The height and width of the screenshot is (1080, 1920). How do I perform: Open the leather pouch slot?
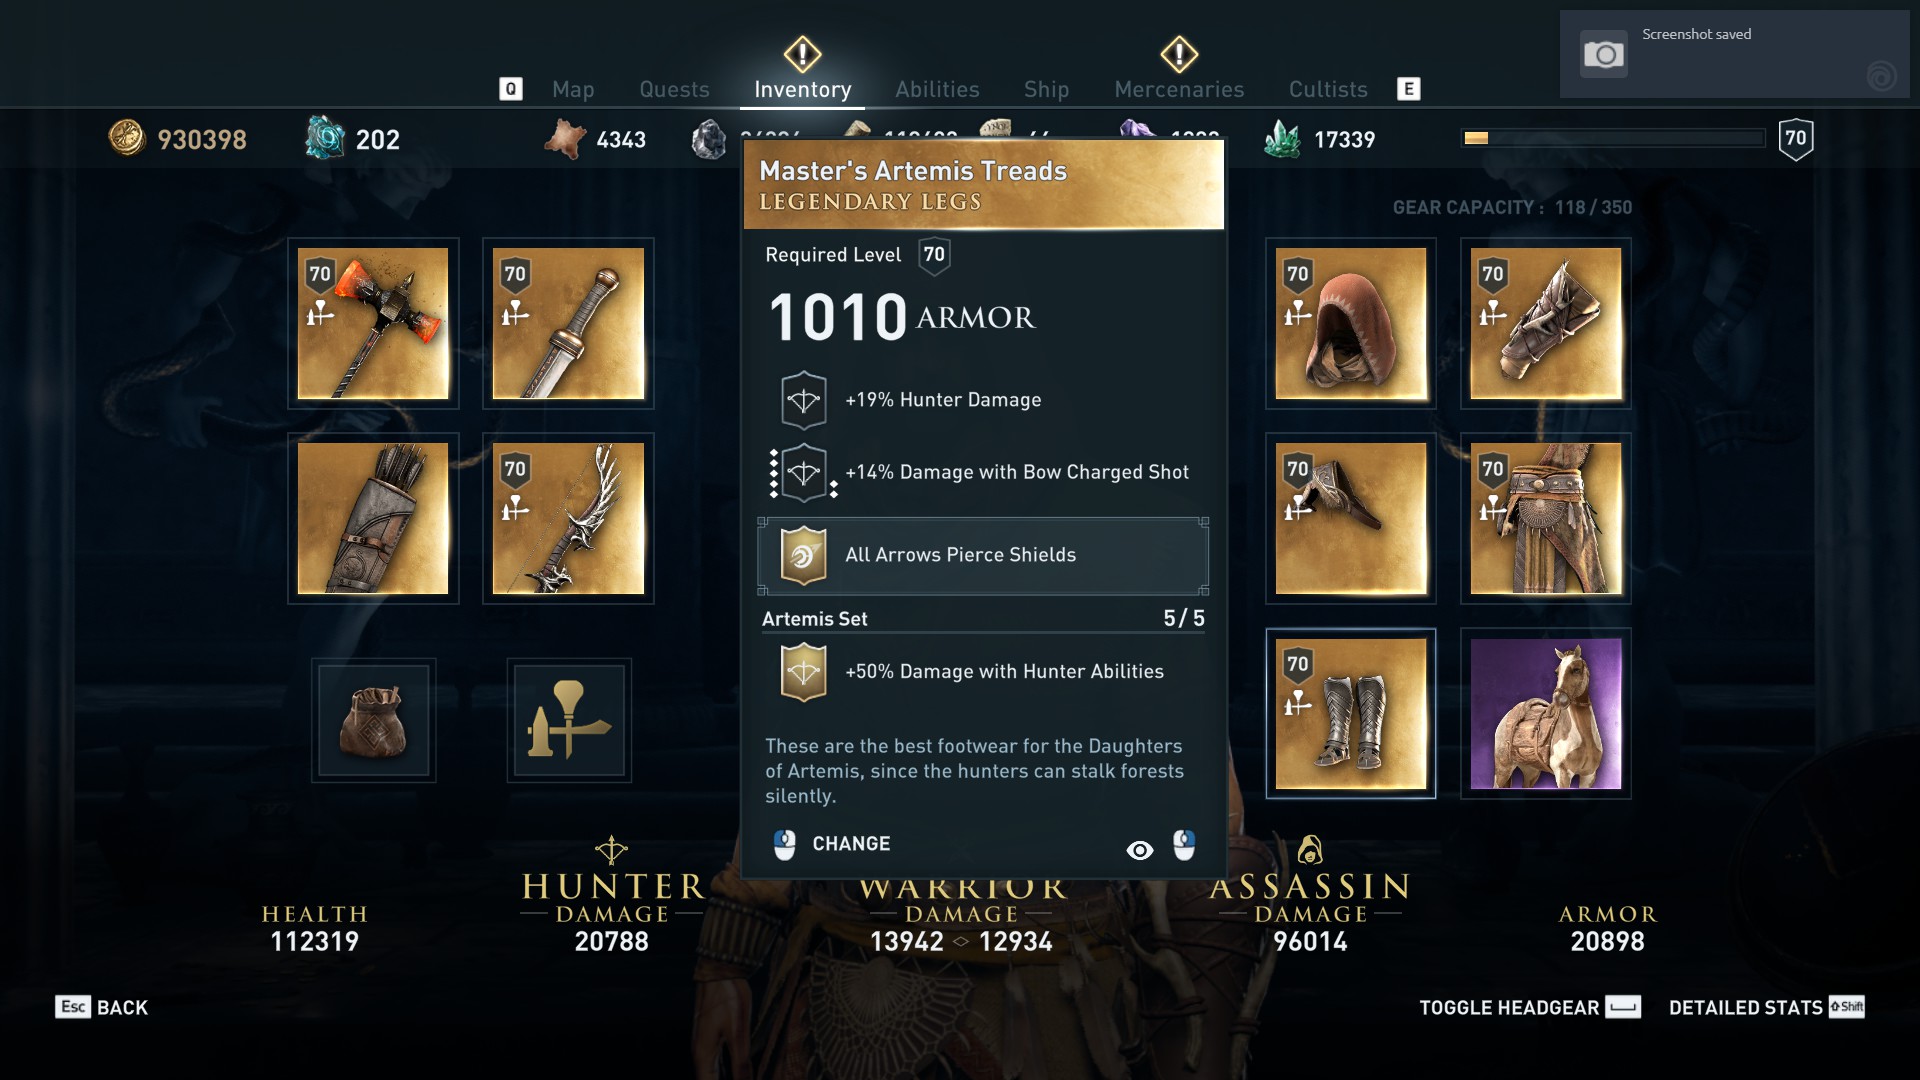(x=373, y=720)
